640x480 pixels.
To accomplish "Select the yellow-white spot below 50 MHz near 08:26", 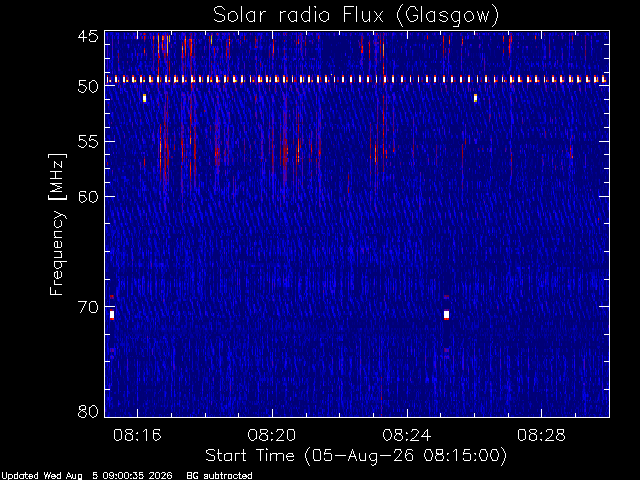I will (476, 98).
